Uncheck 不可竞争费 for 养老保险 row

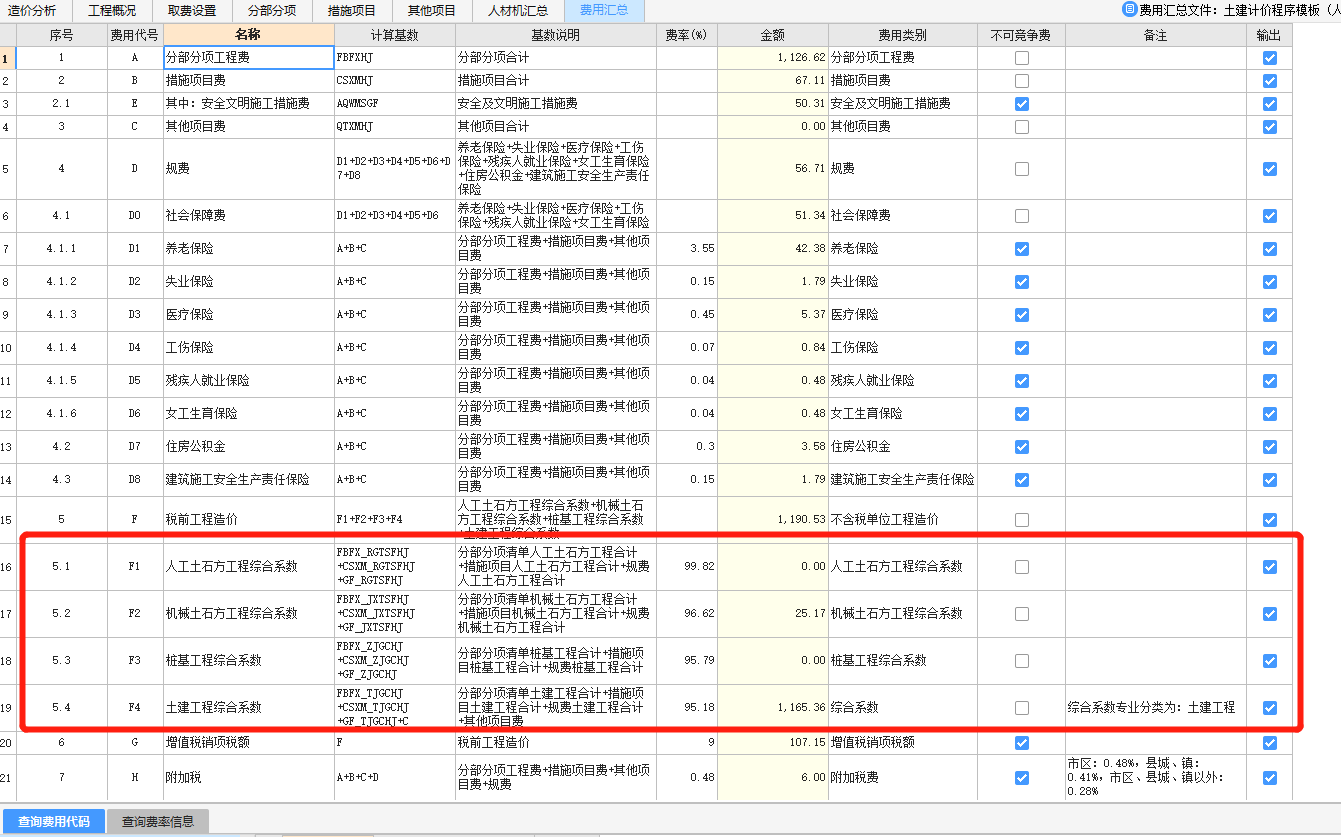(x=1021, y=248)
